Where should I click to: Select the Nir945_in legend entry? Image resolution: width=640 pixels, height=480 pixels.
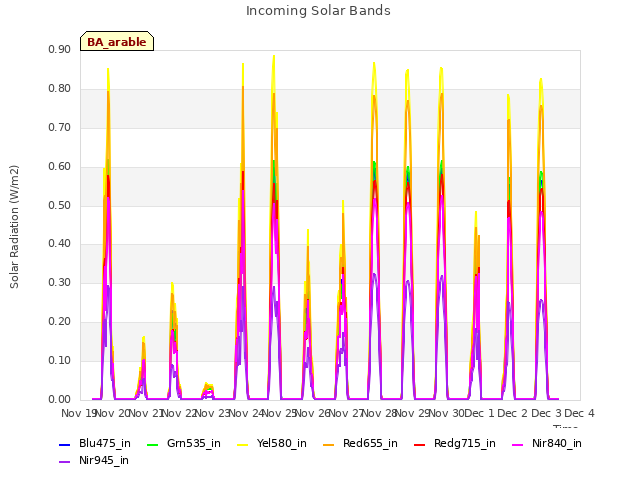tap(94, 460)
